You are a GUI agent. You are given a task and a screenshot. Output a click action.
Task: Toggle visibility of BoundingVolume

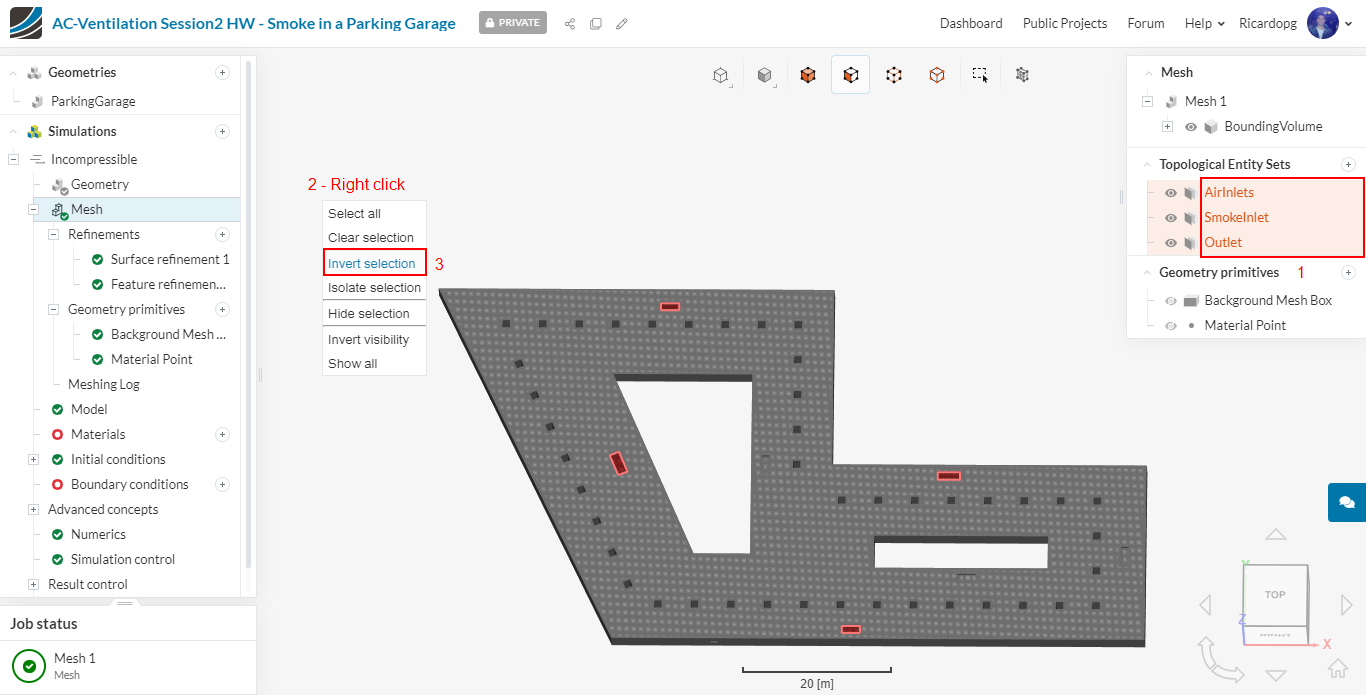click(1191, 127)
